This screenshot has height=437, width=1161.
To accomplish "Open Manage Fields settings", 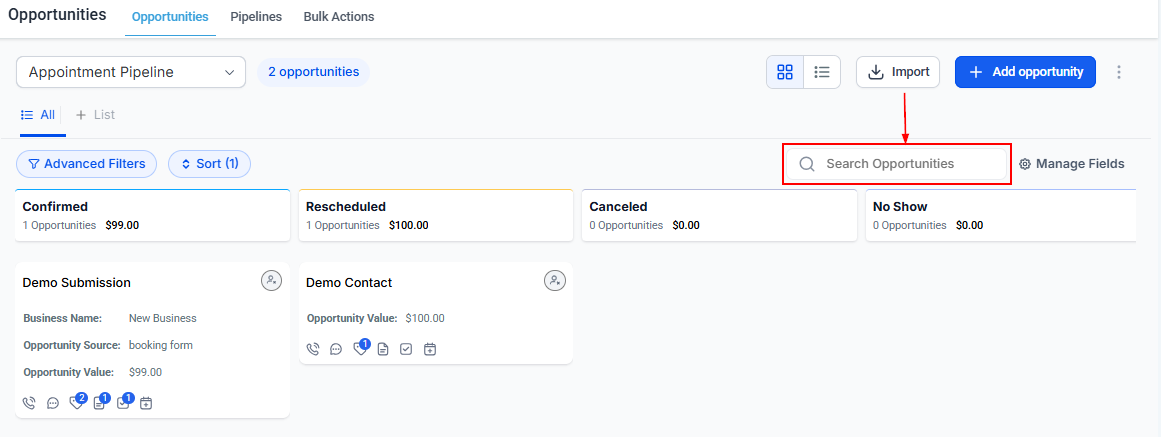I will (1071, 164).
